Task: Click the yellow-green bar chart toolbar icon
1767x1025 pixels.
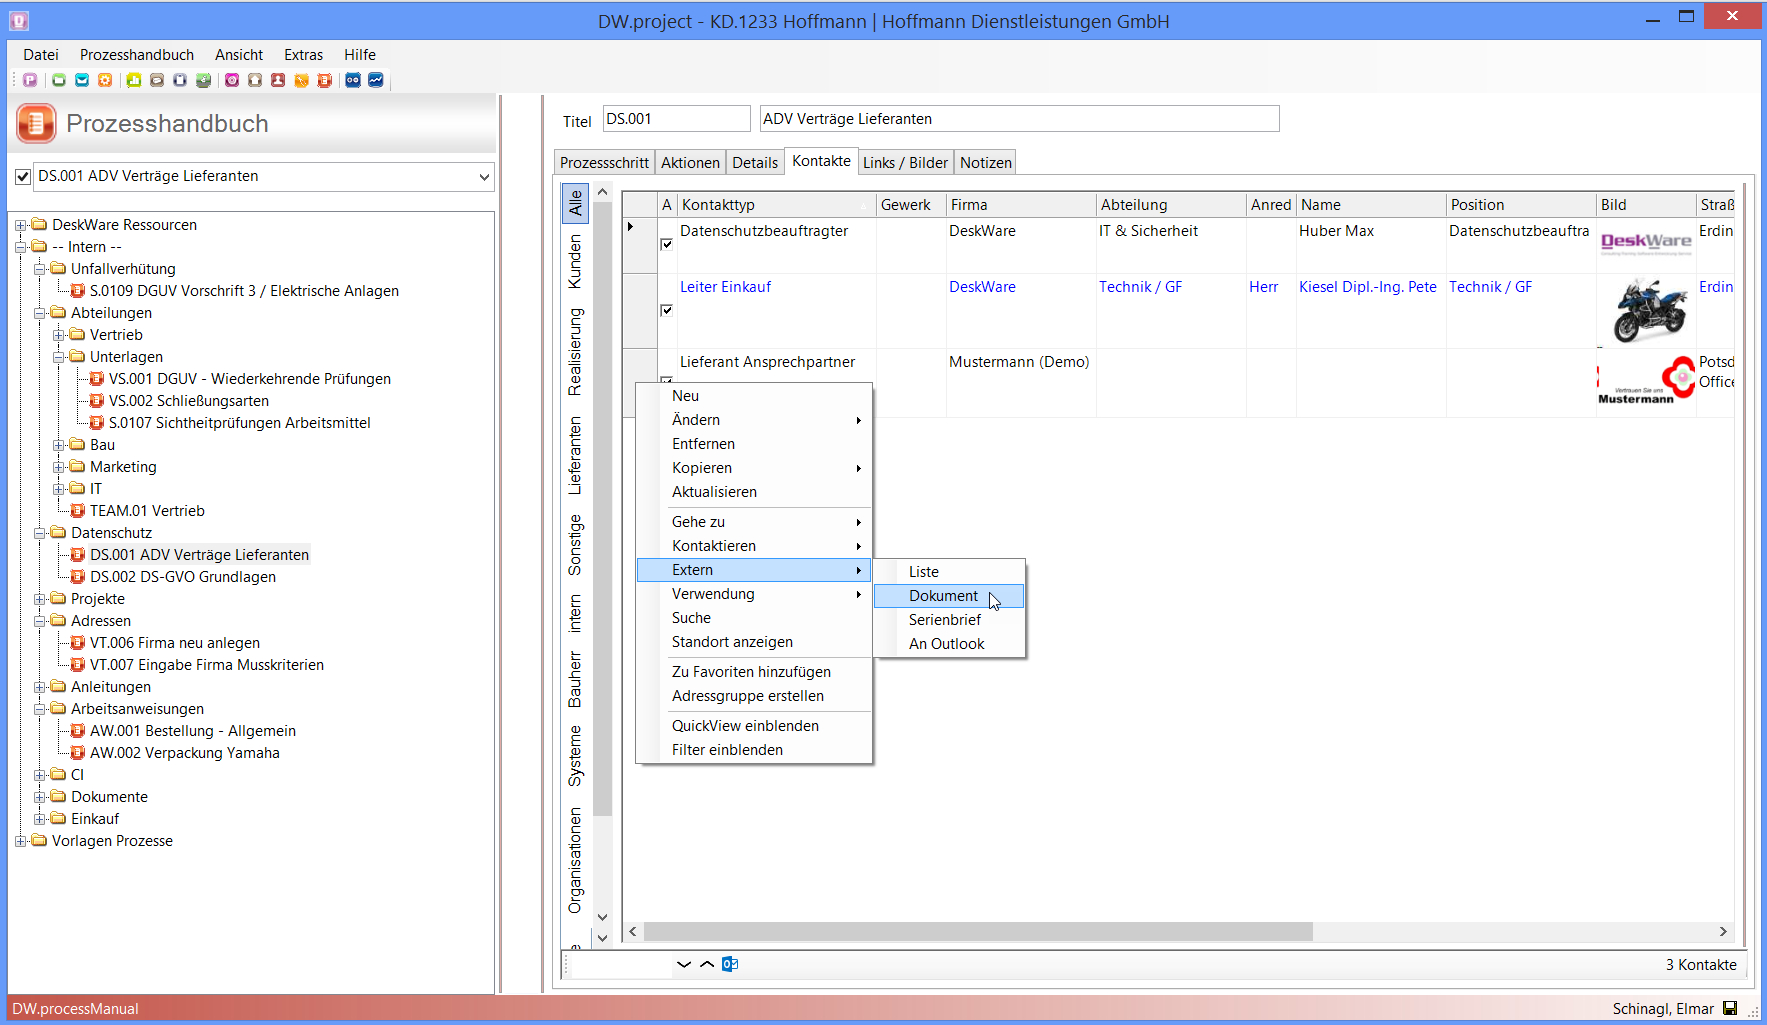Action: click(x=133, y=80)
